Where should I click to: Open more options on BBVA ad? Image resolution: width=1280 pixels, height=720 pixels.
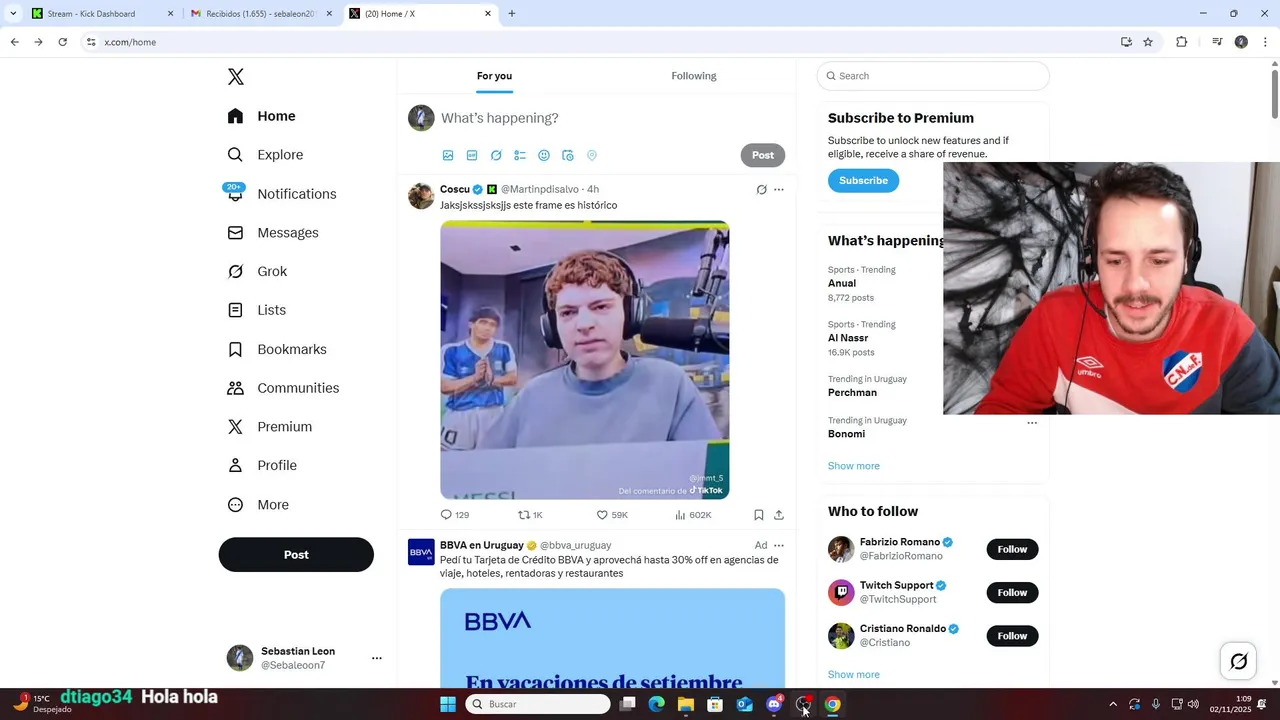[779, 545]
